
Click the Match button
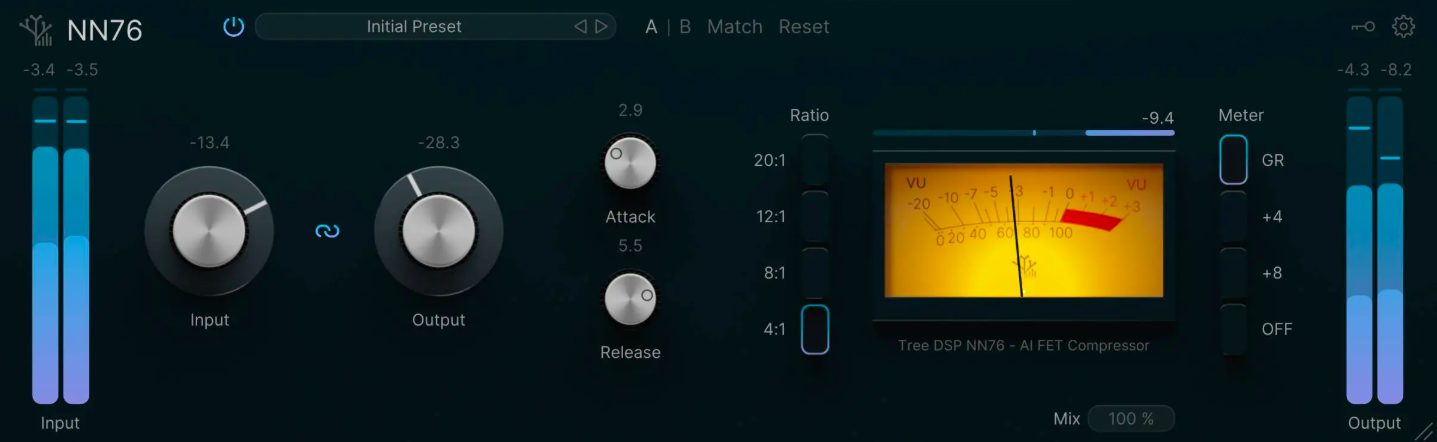click(x=735, y=27)
